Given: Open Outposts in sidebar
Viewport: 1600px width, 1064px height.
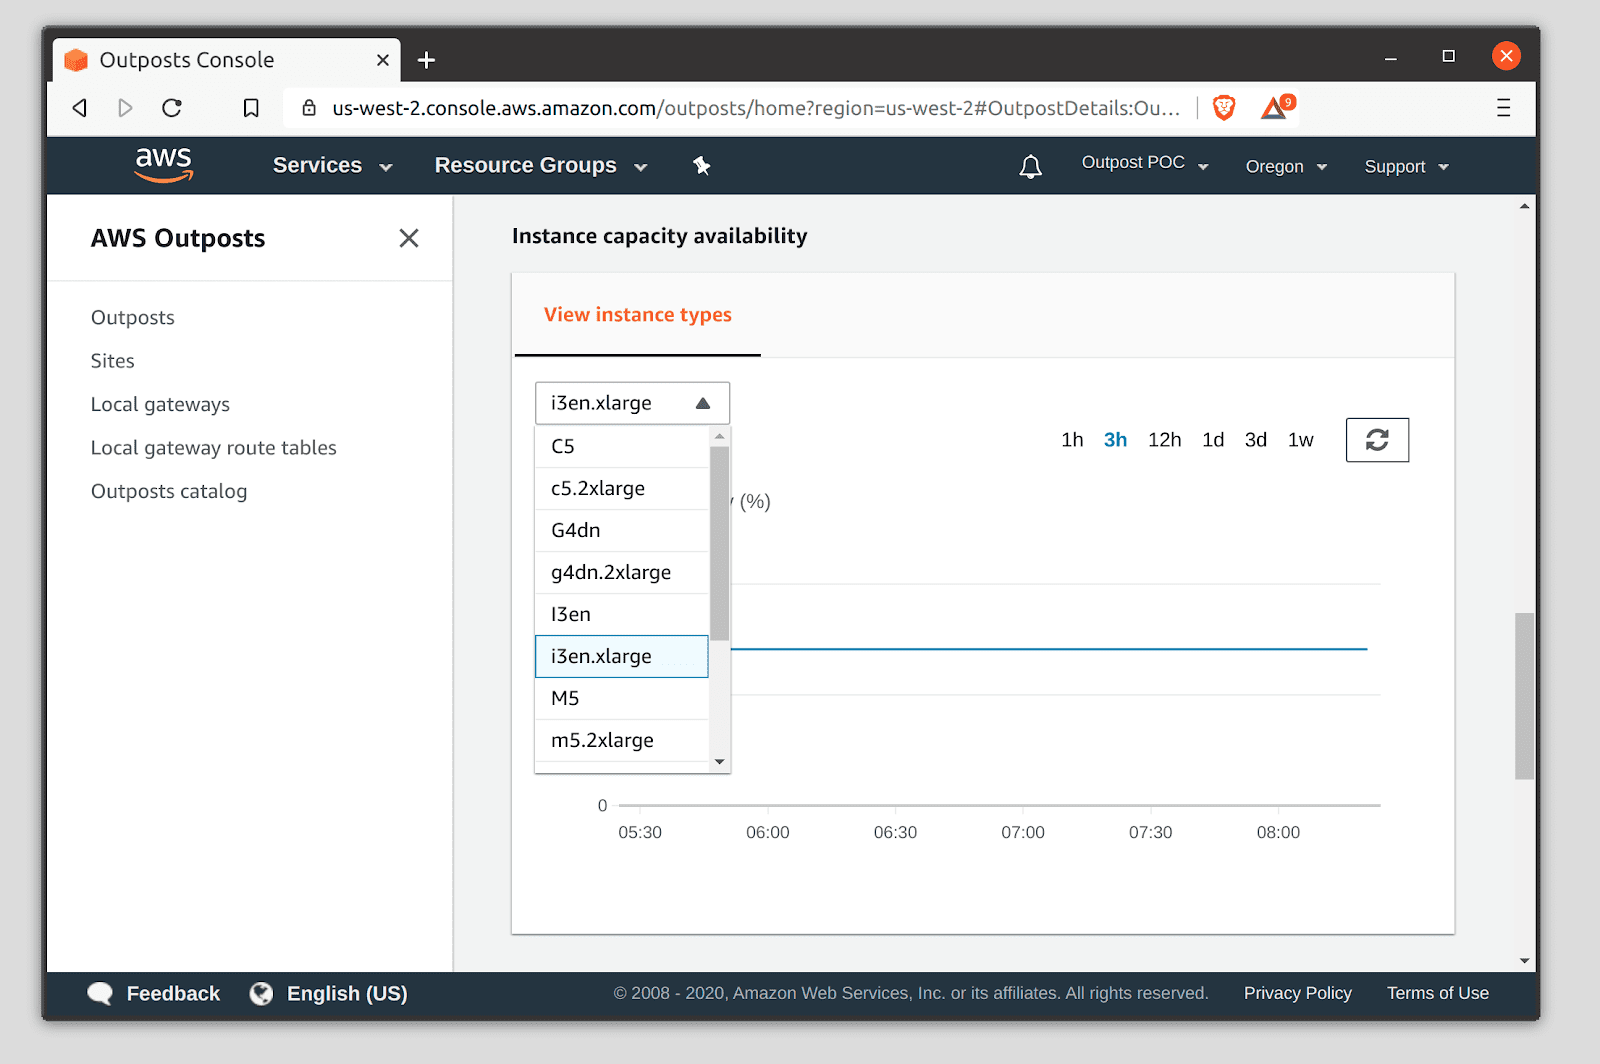Looking at the screenshot, I should tap(133, 317).
